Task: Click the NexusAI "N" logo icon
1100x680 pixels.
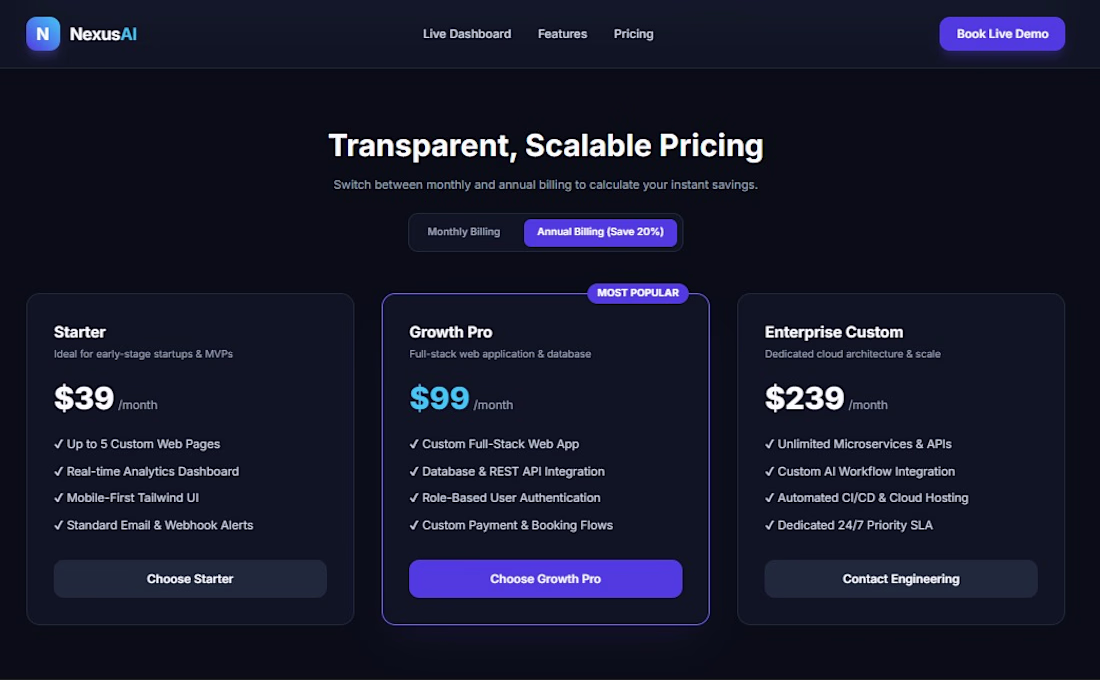Action: tap(43, 34)
